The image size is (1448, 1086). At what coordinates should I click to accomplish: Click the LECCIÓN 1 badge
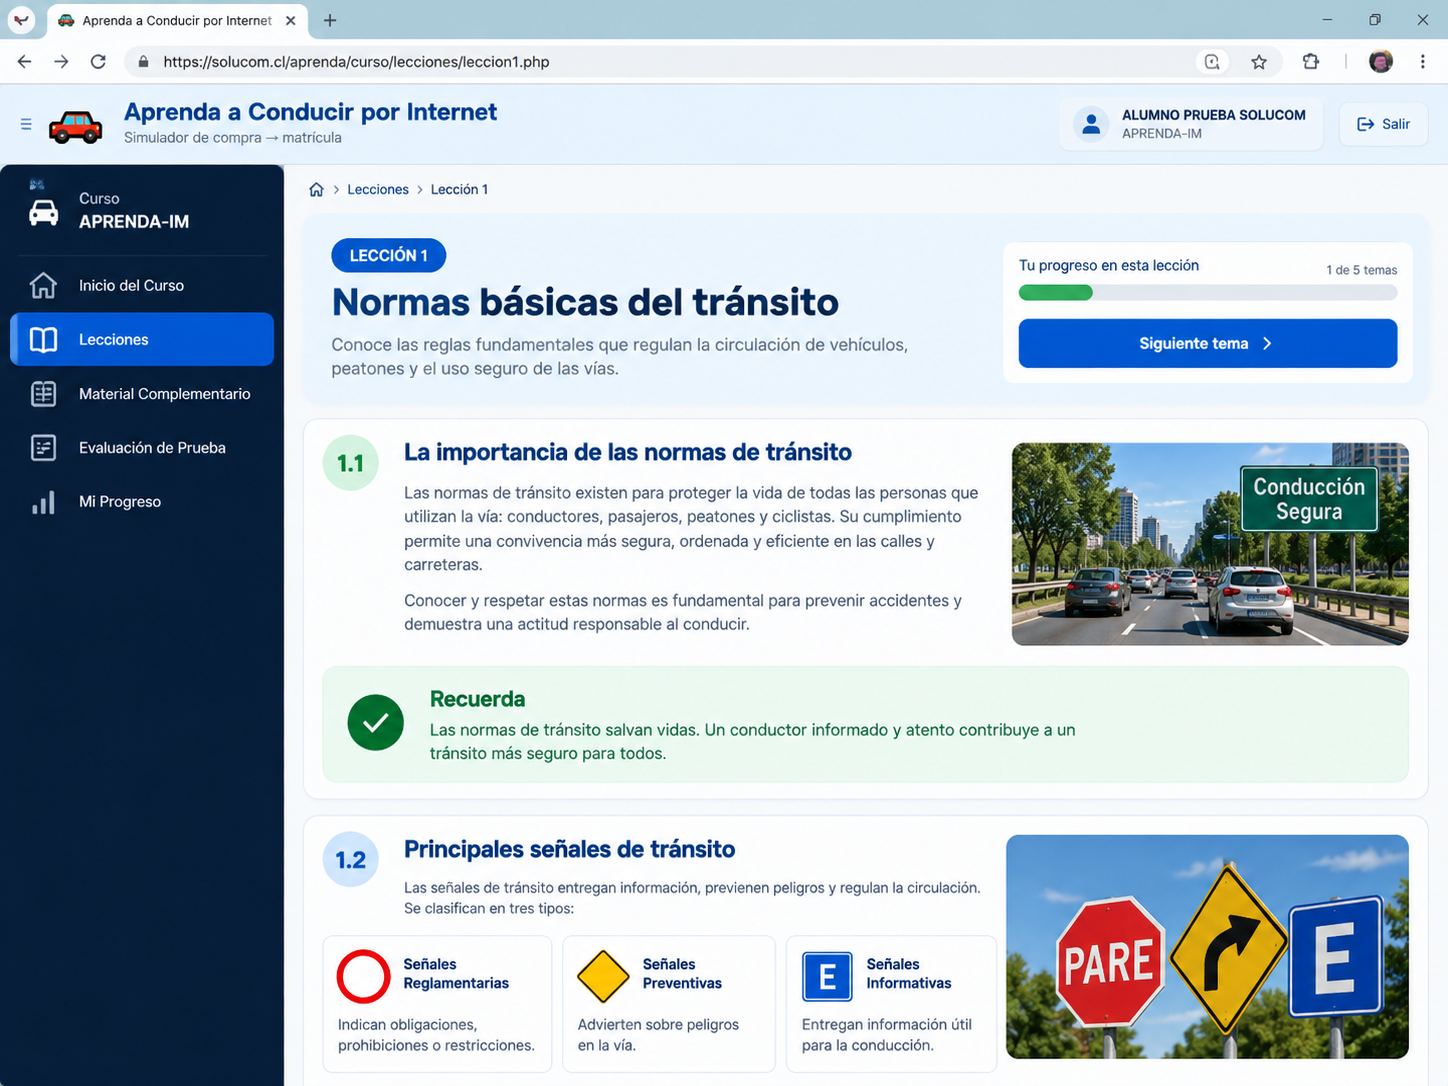click(x=389, y=255)
